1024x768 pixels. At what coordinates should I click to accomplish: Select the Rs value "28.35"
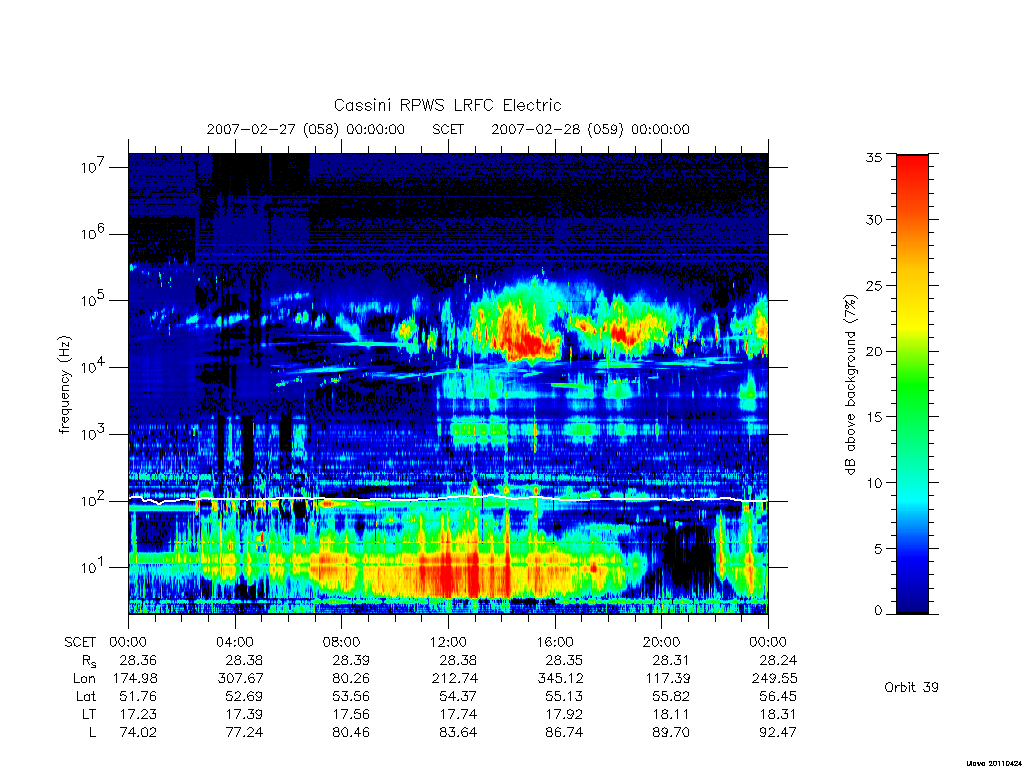[564, 660]
